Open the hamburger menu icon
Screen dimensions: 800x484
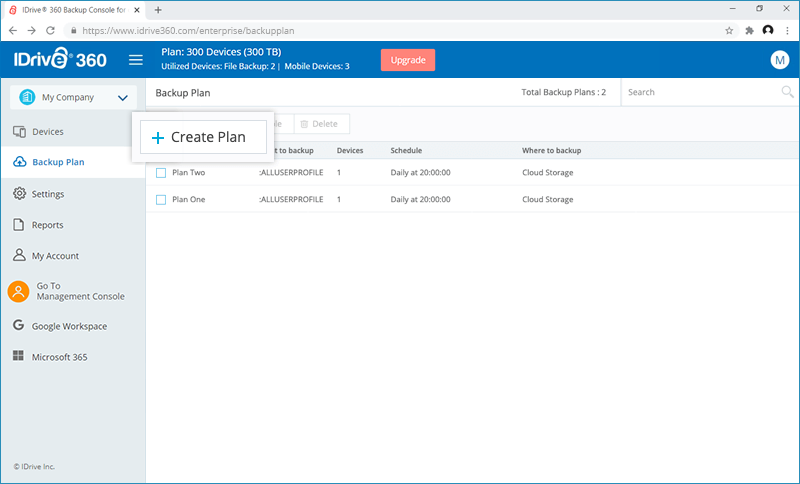136,60
